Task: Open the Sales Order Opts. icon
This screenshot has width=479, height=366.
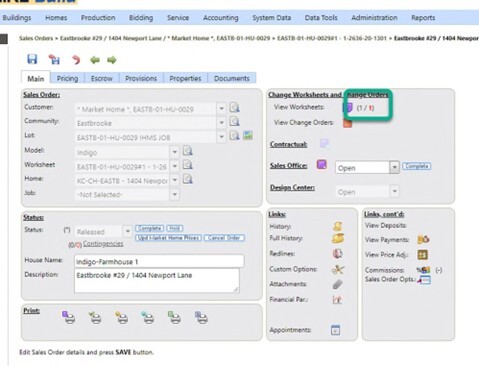Action: pos(424,280)
